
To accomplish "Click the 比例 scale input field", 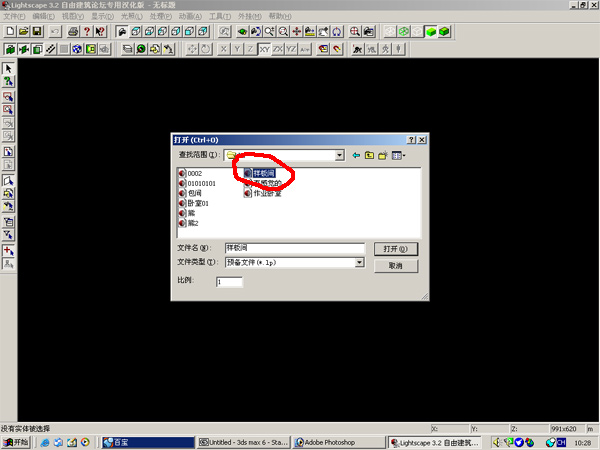I will pyautogui.click(x=229, y=282).
